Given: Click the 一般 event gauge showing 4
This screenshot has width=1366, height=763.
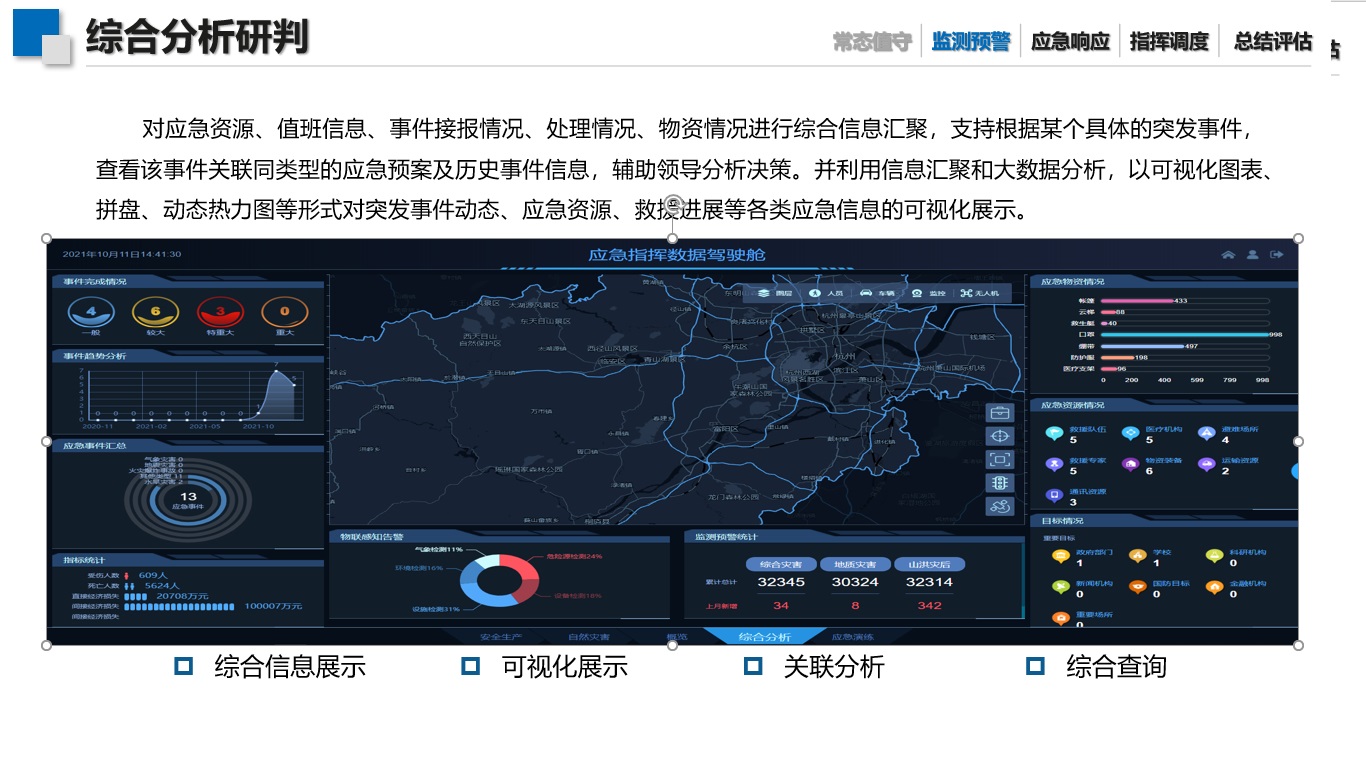Looking at the screenshot, I should click(x=91, y=313).
